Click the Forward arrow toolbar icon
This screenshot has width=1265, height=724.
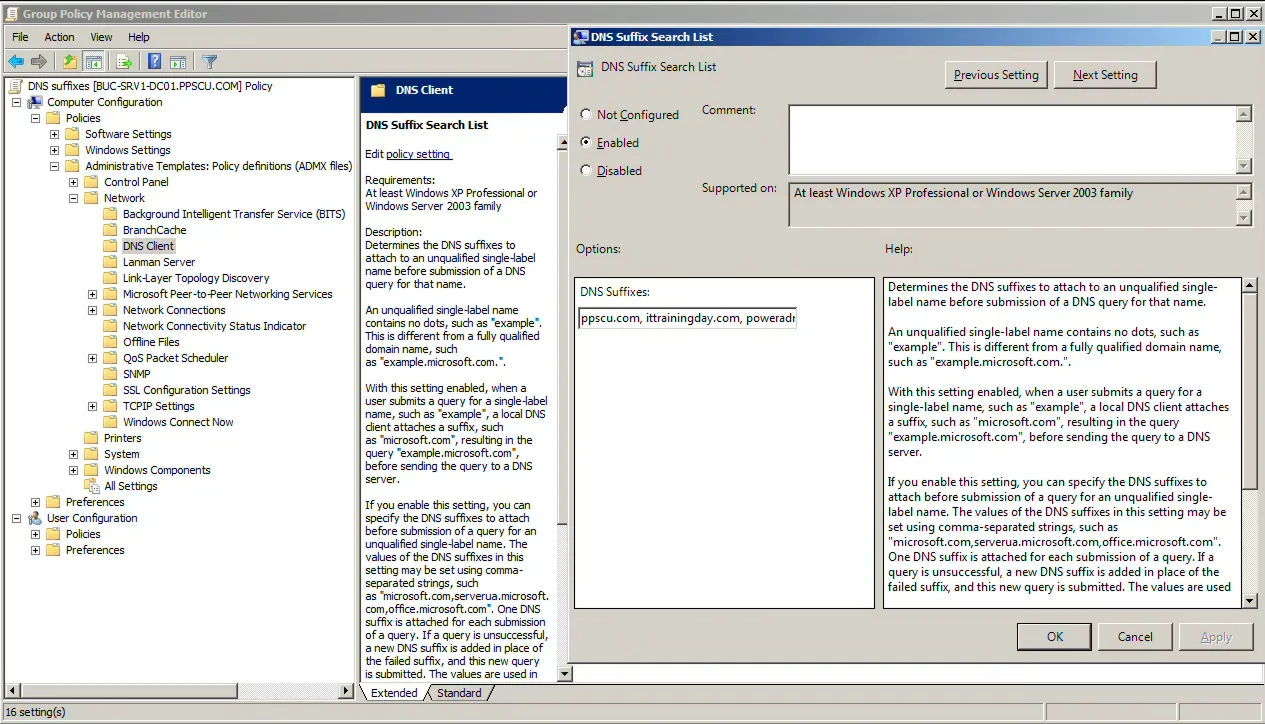pyautogui.click(x=39, y=61)
